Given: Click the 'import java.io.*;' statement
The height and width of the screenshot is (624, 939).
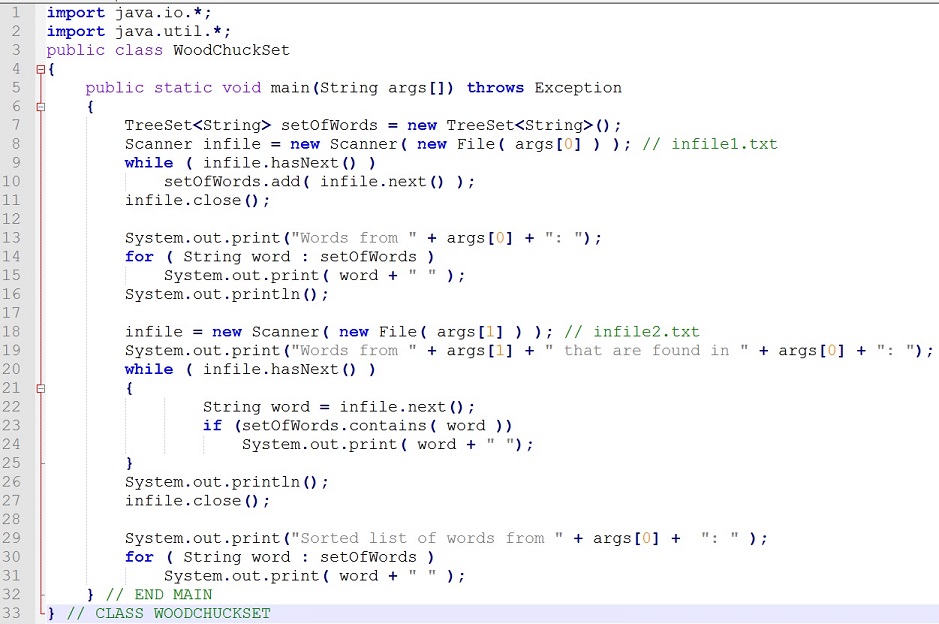Looking at the screenshot, I should (x=129, y=13).
